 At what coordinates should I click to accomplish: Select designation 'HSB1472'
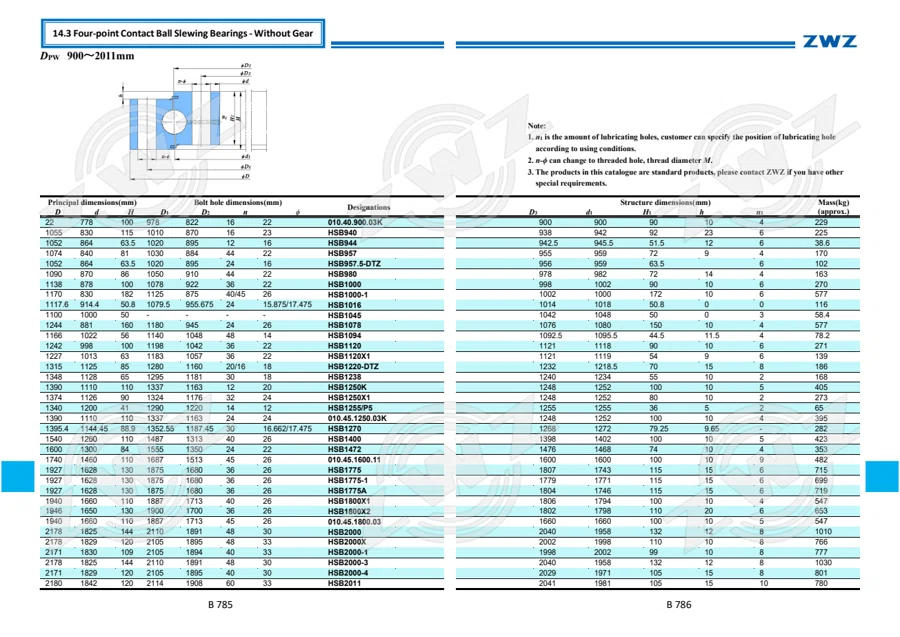(344, 449)
